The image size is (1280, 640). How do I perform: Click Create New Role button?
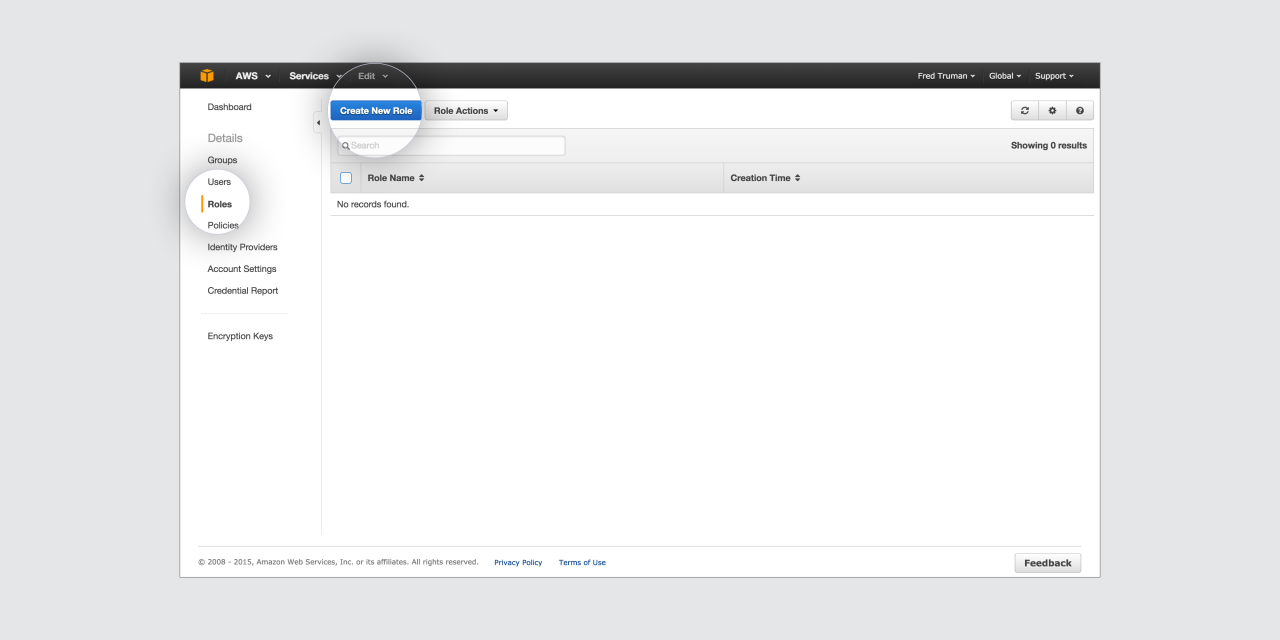tap(376, 111)
